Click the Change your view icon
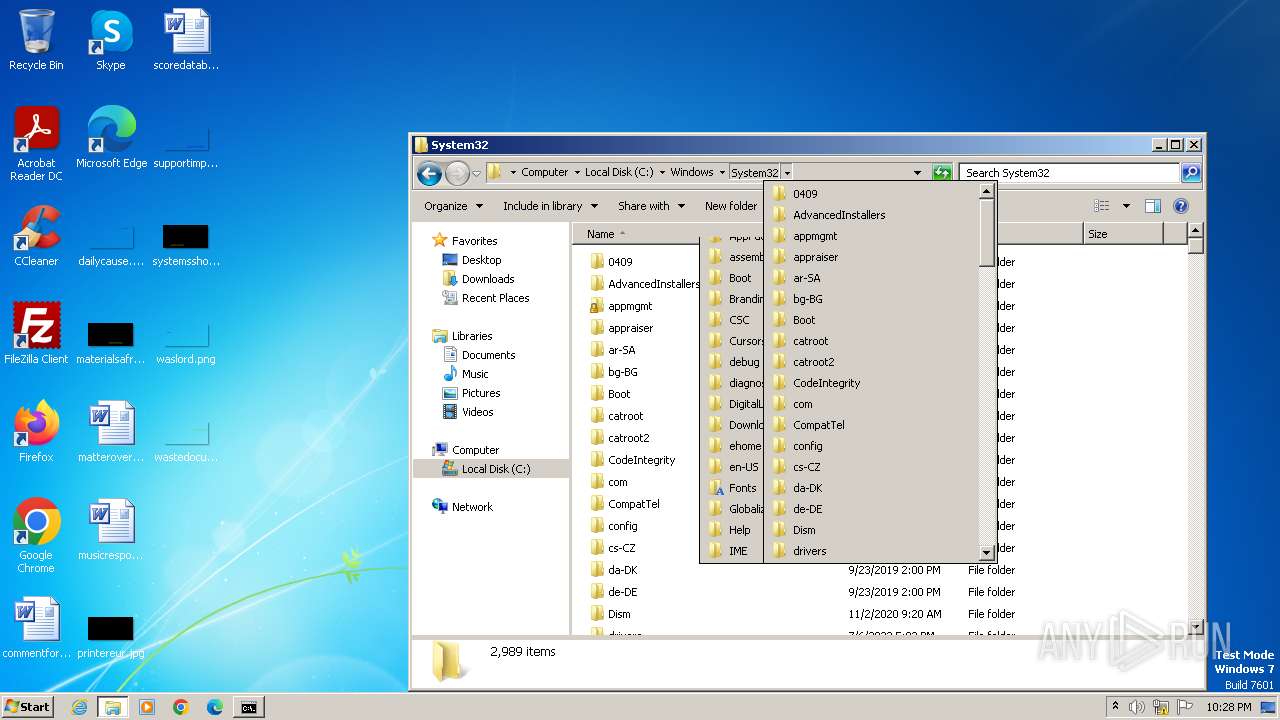This screenshot has width=1280, height=720. click(1102, 206)
